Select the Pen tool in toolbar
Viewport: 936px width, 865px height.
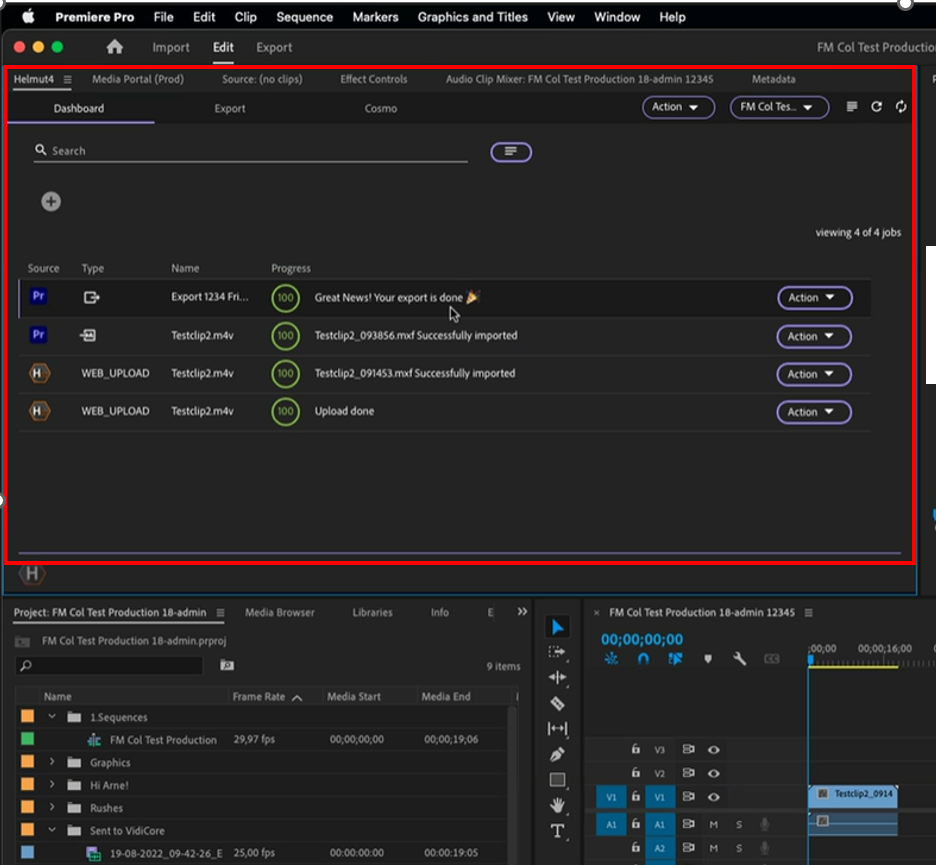pyautogui.click(x=558, y=755)
